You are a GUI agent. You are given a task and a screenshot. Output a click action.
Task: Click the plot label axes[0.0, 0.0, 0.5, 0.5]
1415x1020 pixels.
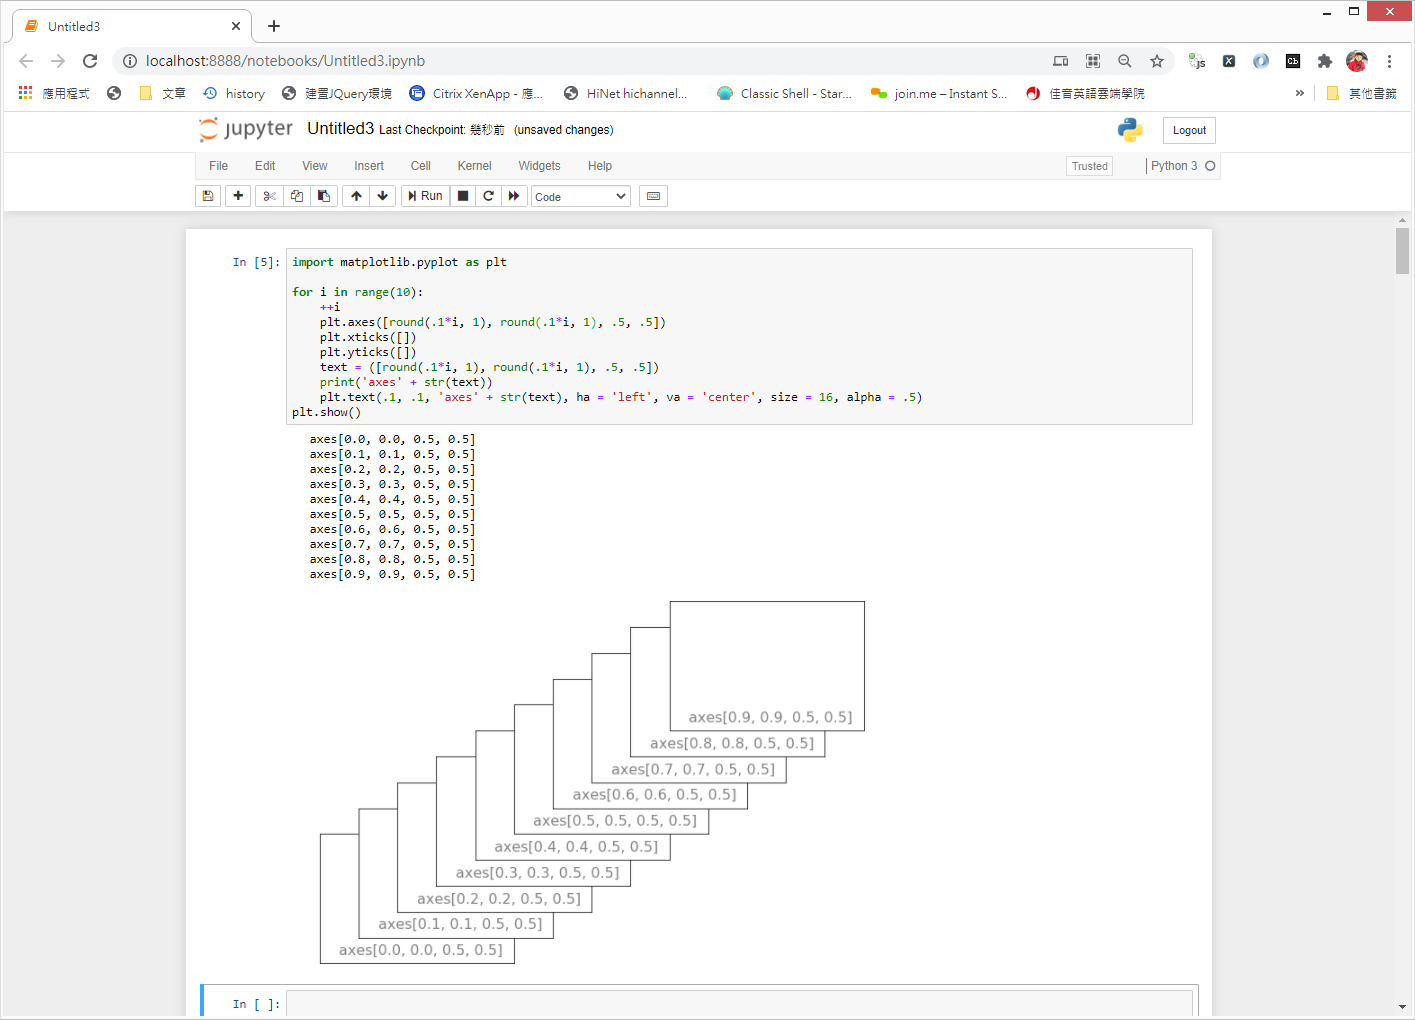click(x=420, y=950)
